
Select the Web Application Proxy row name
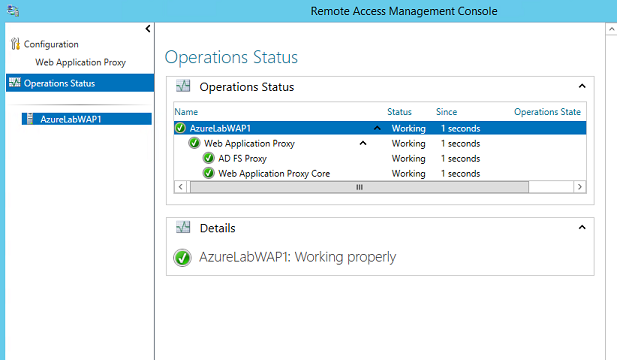click(249, 143)
